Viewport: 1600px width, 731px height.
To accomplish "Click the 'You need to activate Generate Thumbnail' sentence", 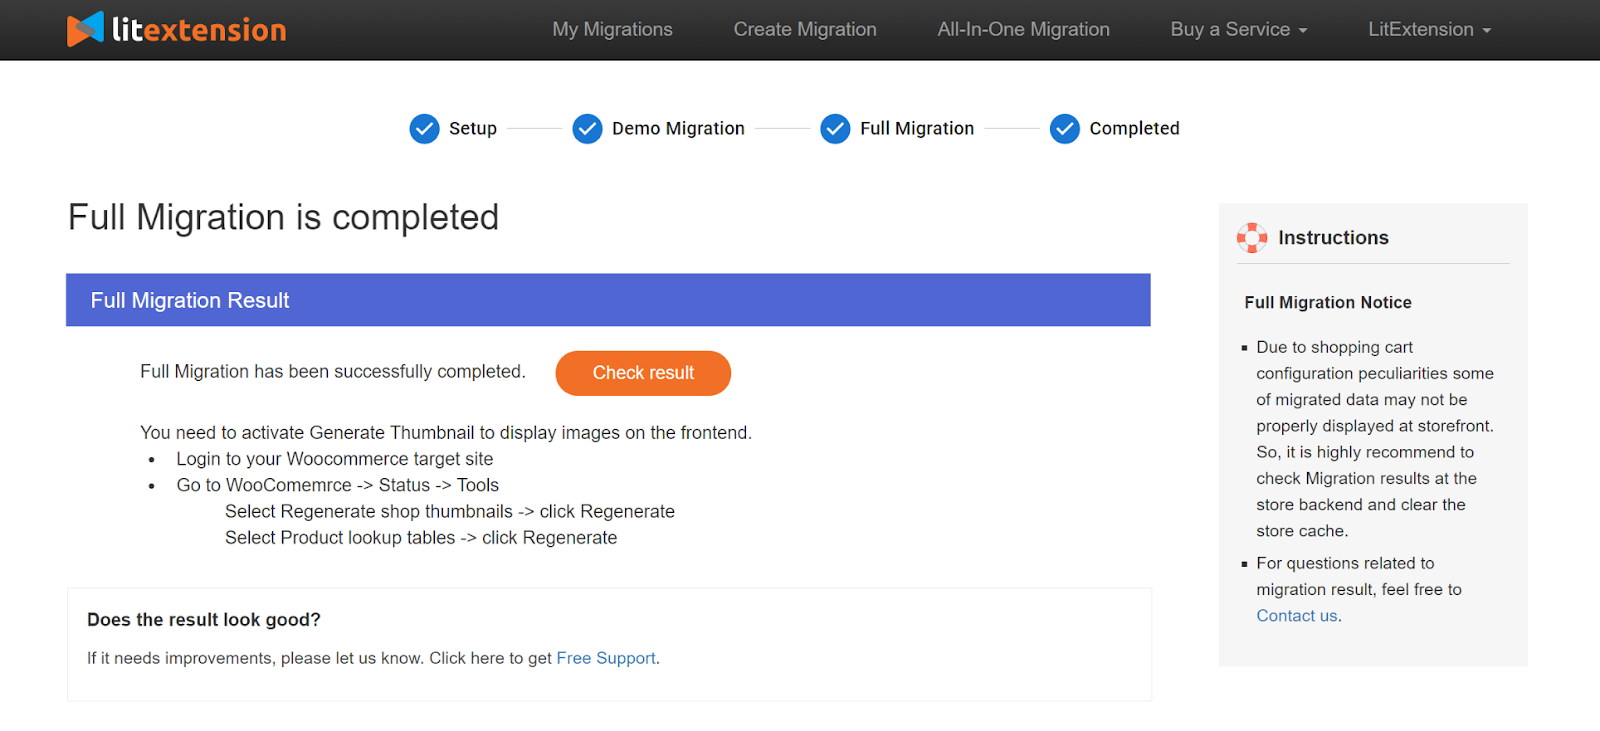I will pos(446,433).
